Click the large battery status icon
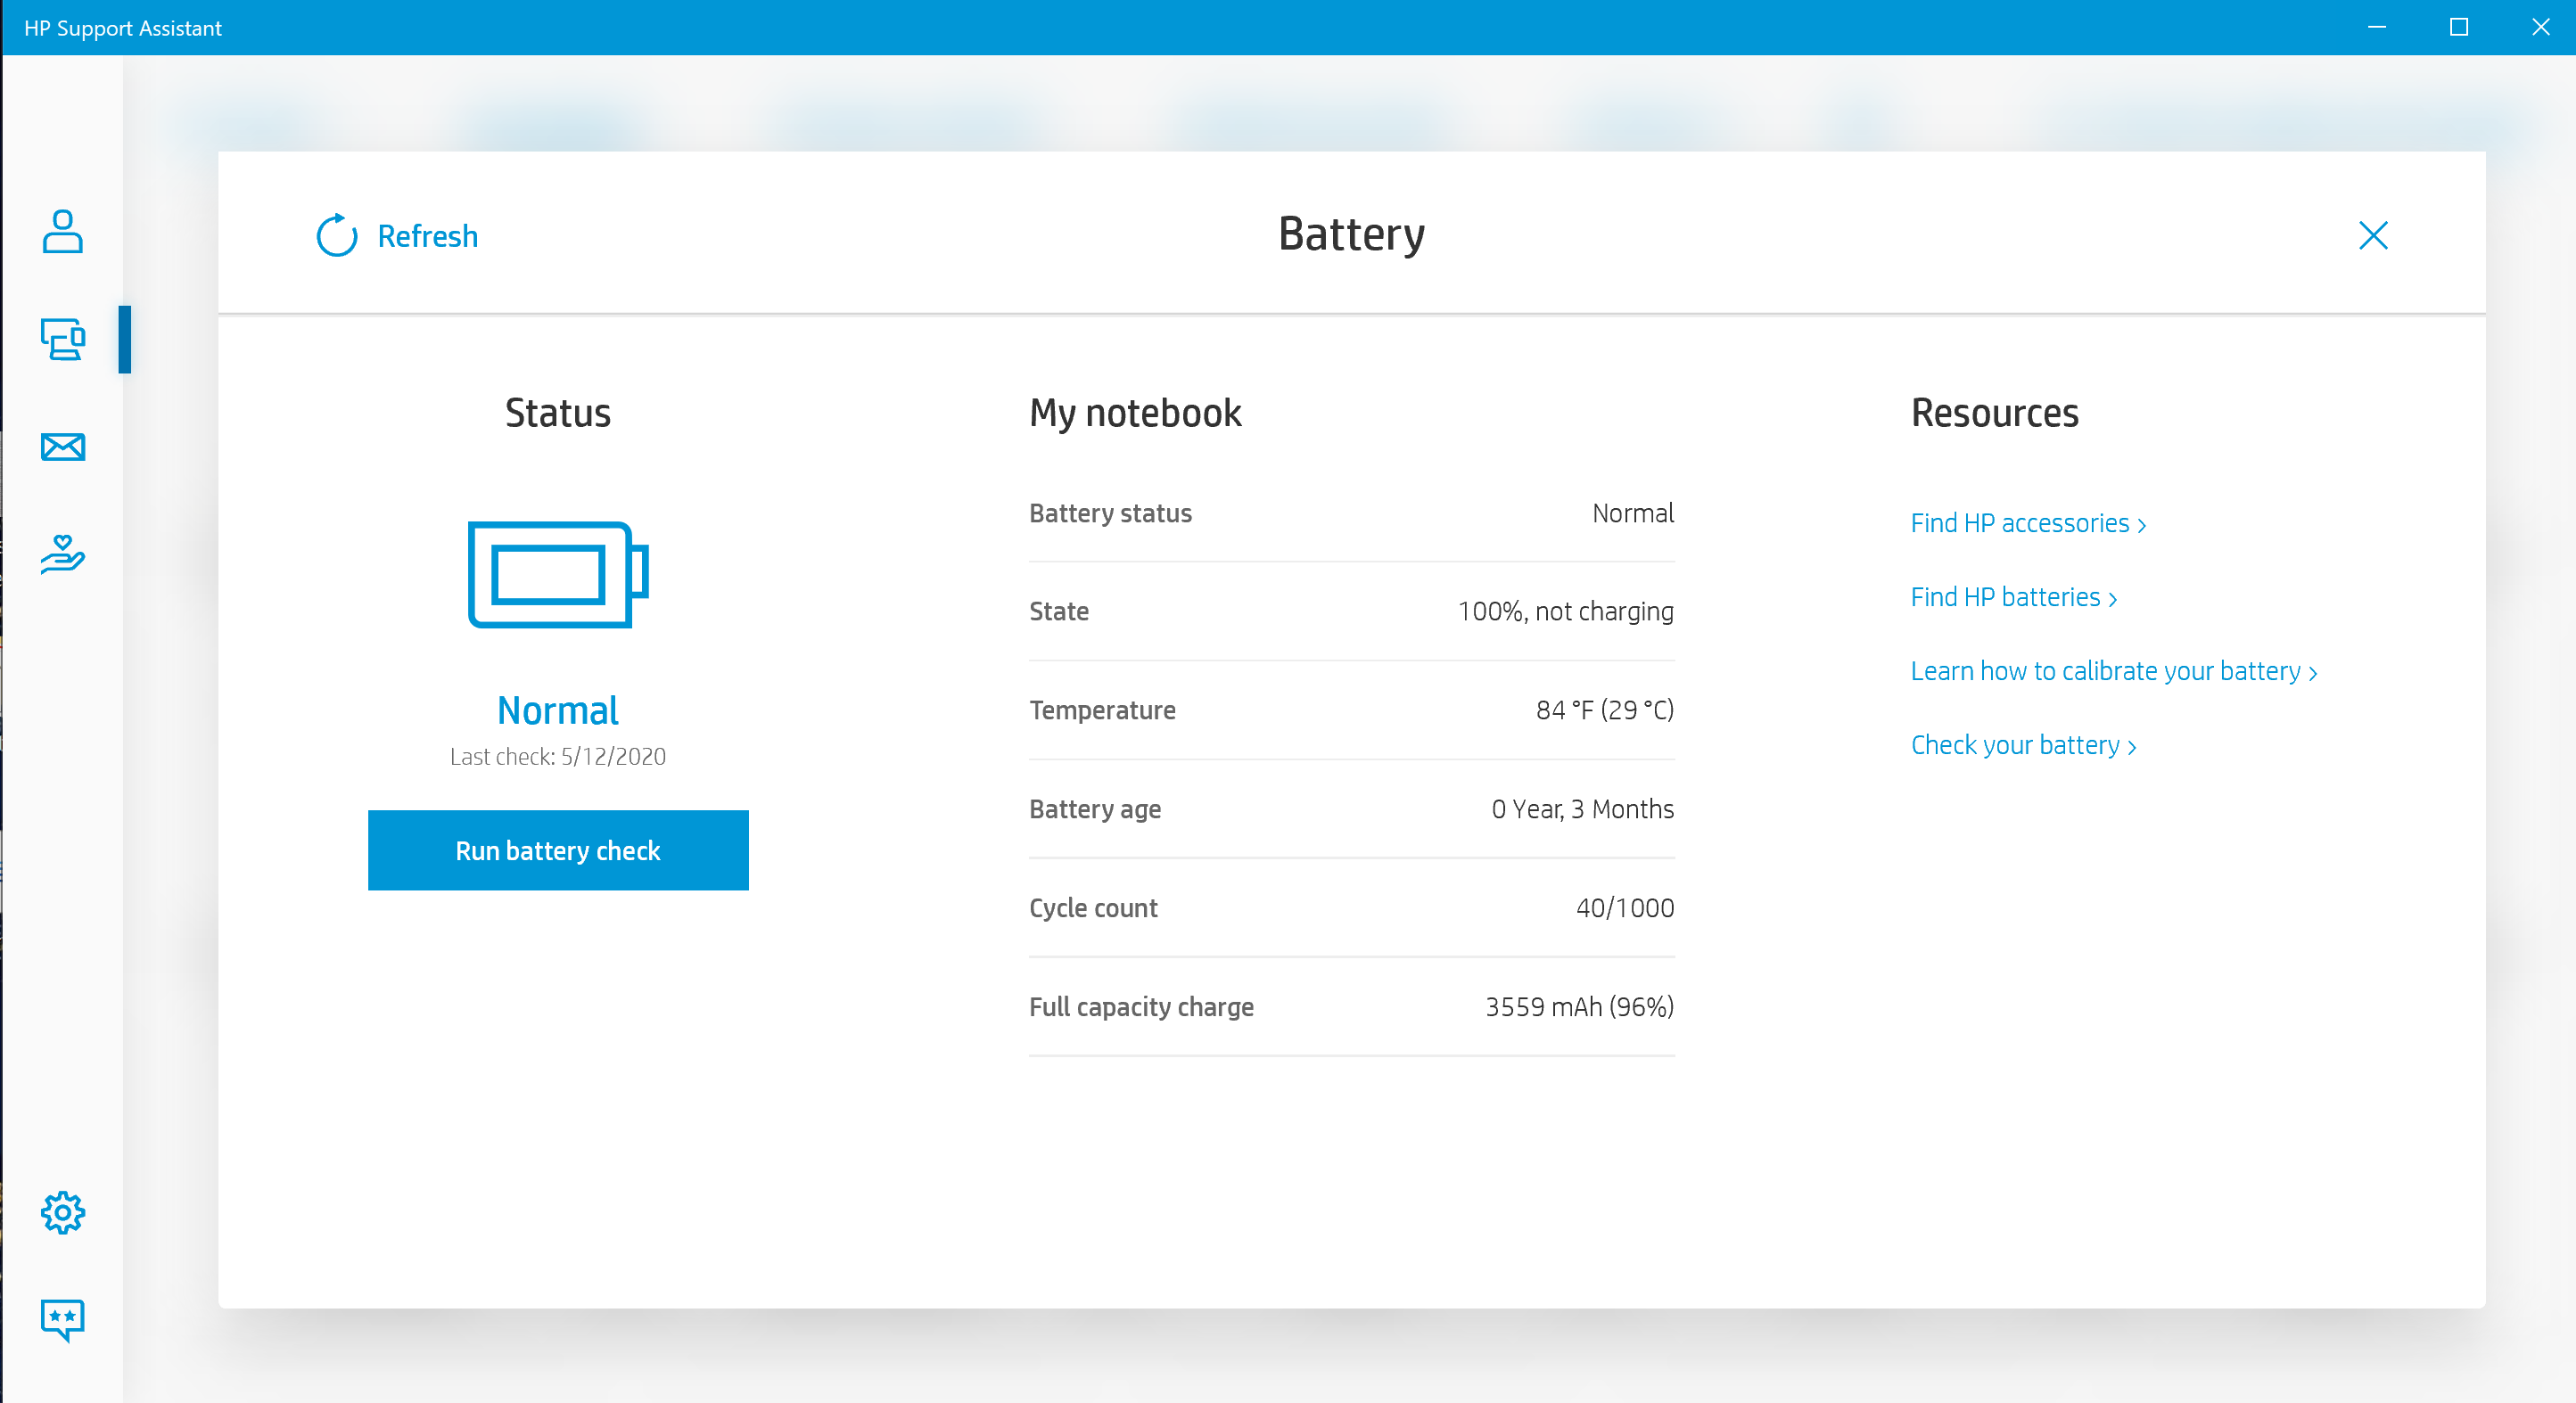The width and height of the screenshot is (2576, 1403). (x=558, y=575)
